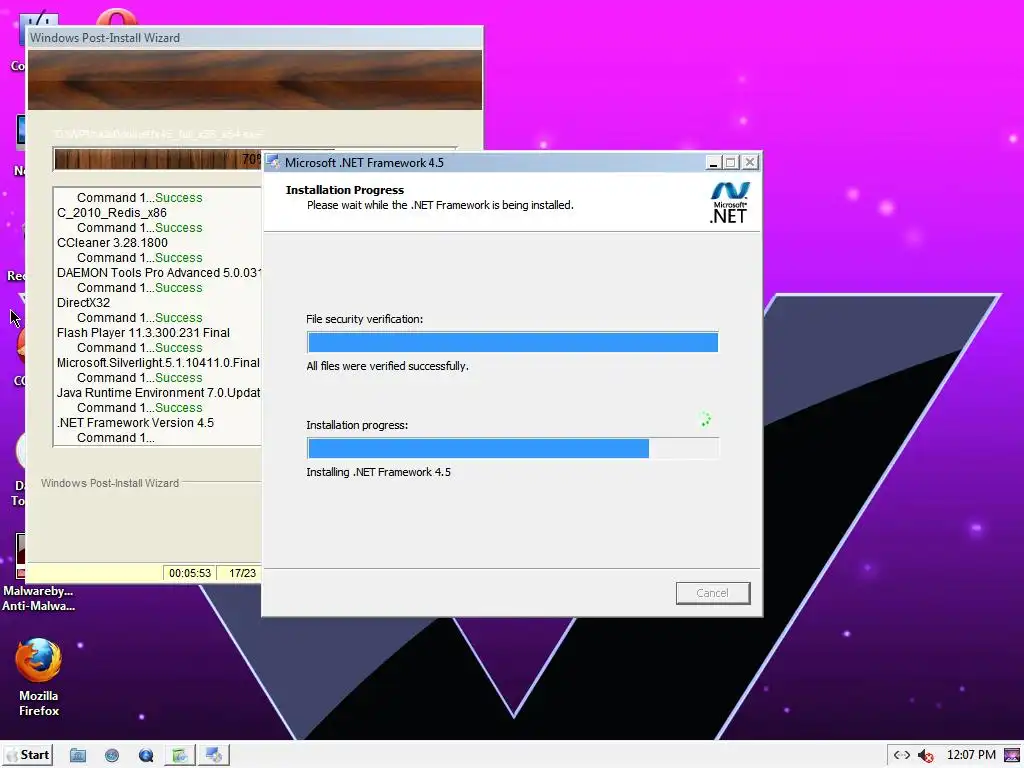Image resolution: width=1024 pixels, height=768 pixels.
Task: Open Mozilla Firefox desktop icon
Action: pyautogui.click(x=39, y=678)
